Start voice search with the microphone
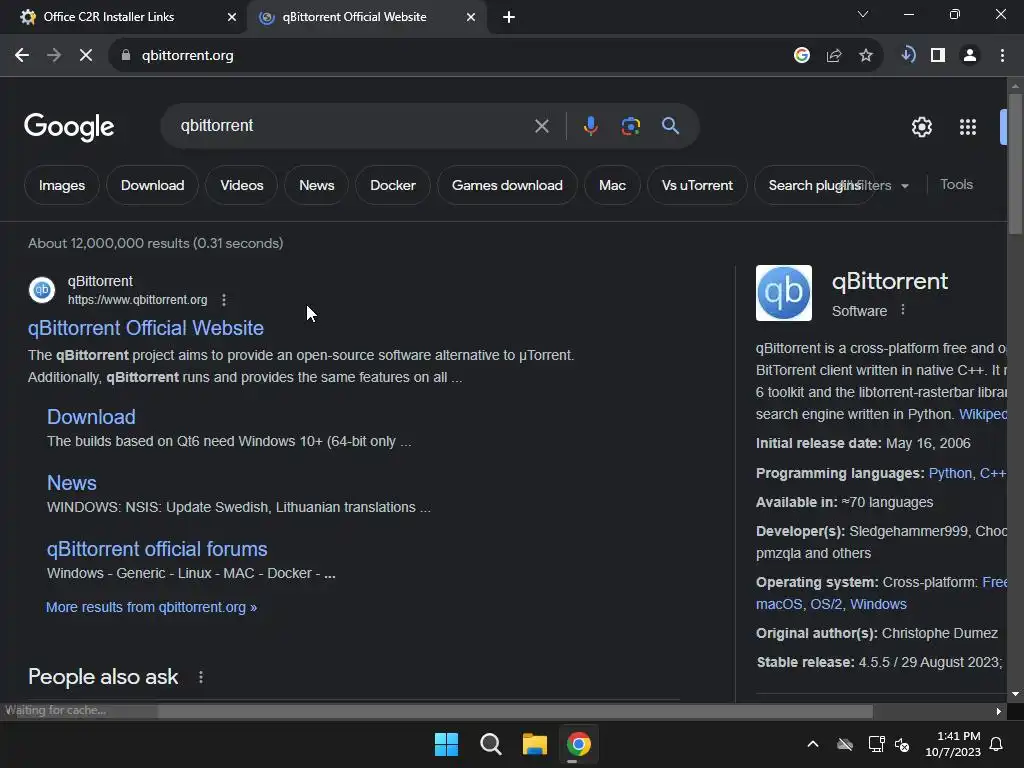The image size is (1024, 768). pos(590,126)
